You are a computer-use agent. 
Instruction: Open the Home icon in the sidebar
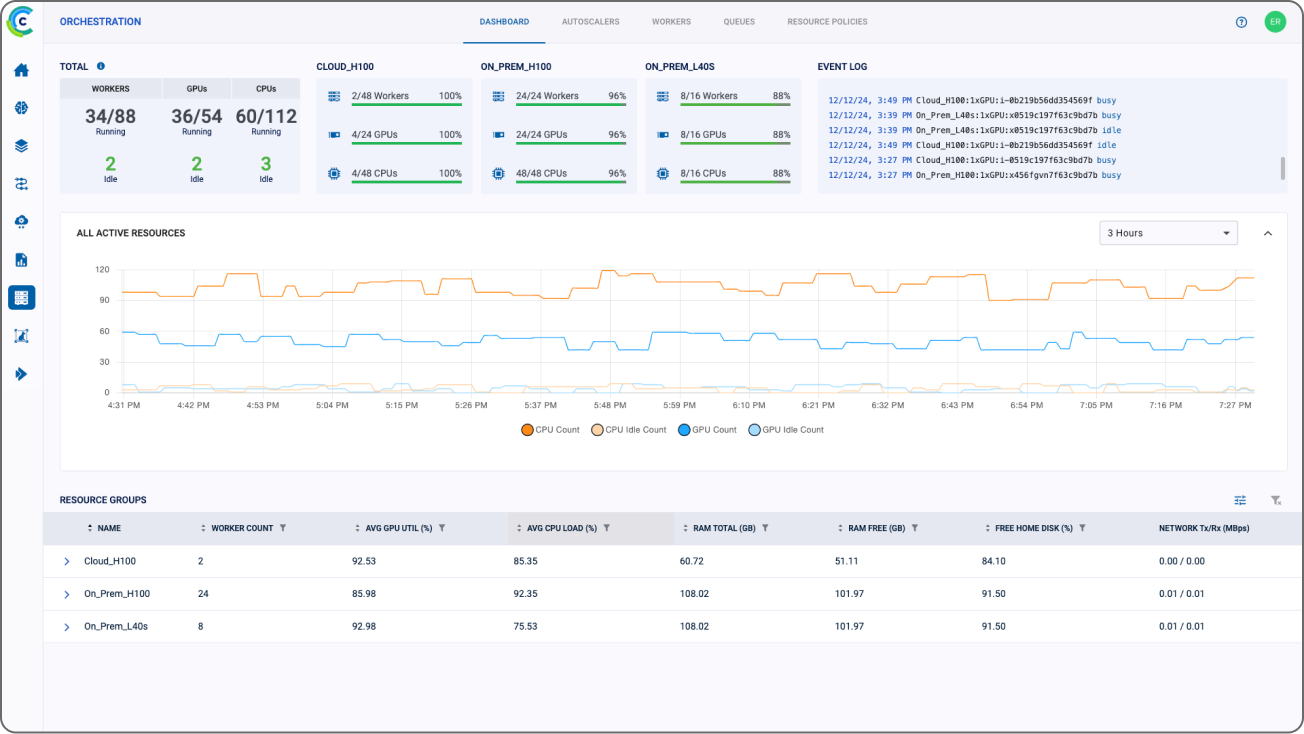20,70
